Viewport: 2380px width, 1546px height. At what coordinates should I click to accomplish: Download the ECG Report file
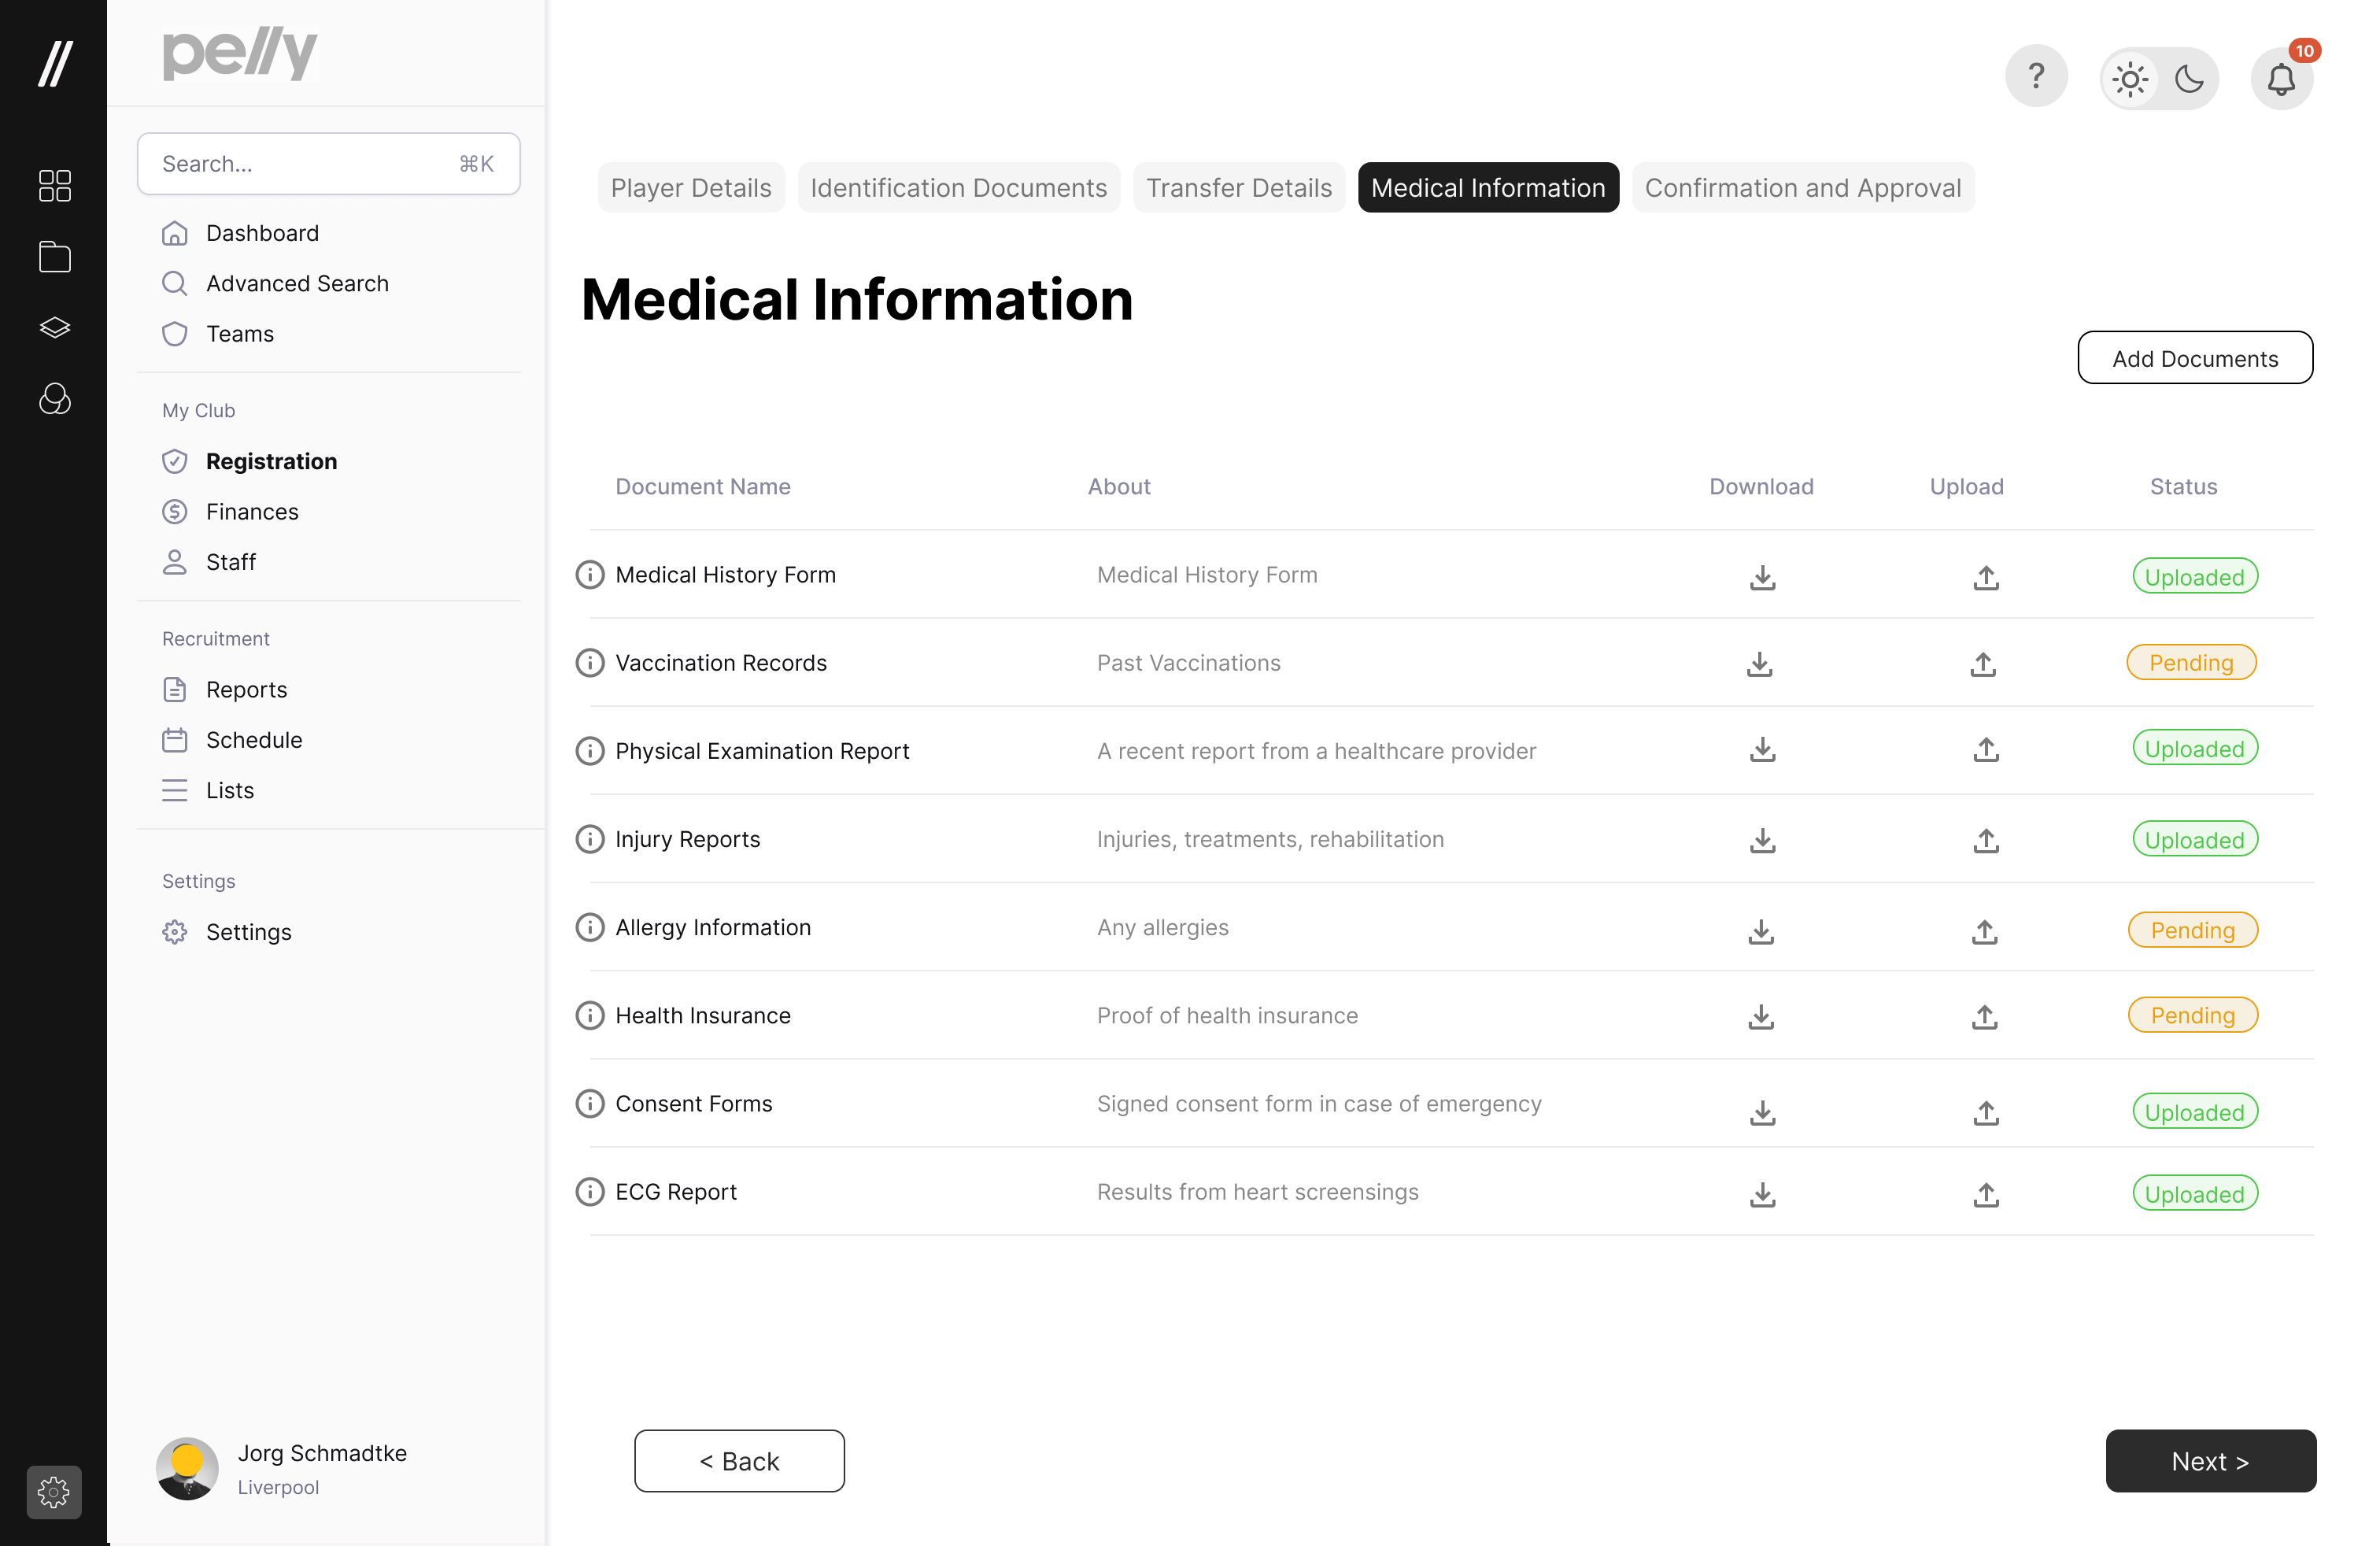click(1762, 1194)
